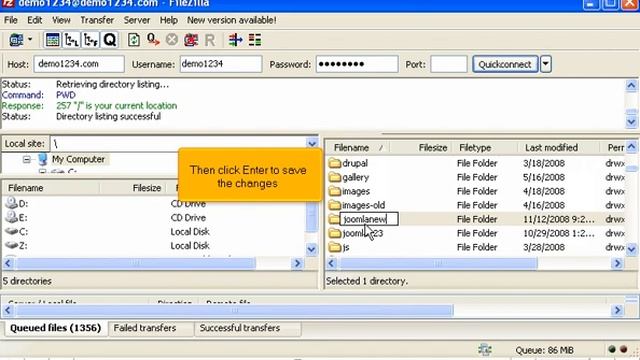Click the remote list horizontal scrollbar thumb
The image size is (640, 360).
(438, 263)
